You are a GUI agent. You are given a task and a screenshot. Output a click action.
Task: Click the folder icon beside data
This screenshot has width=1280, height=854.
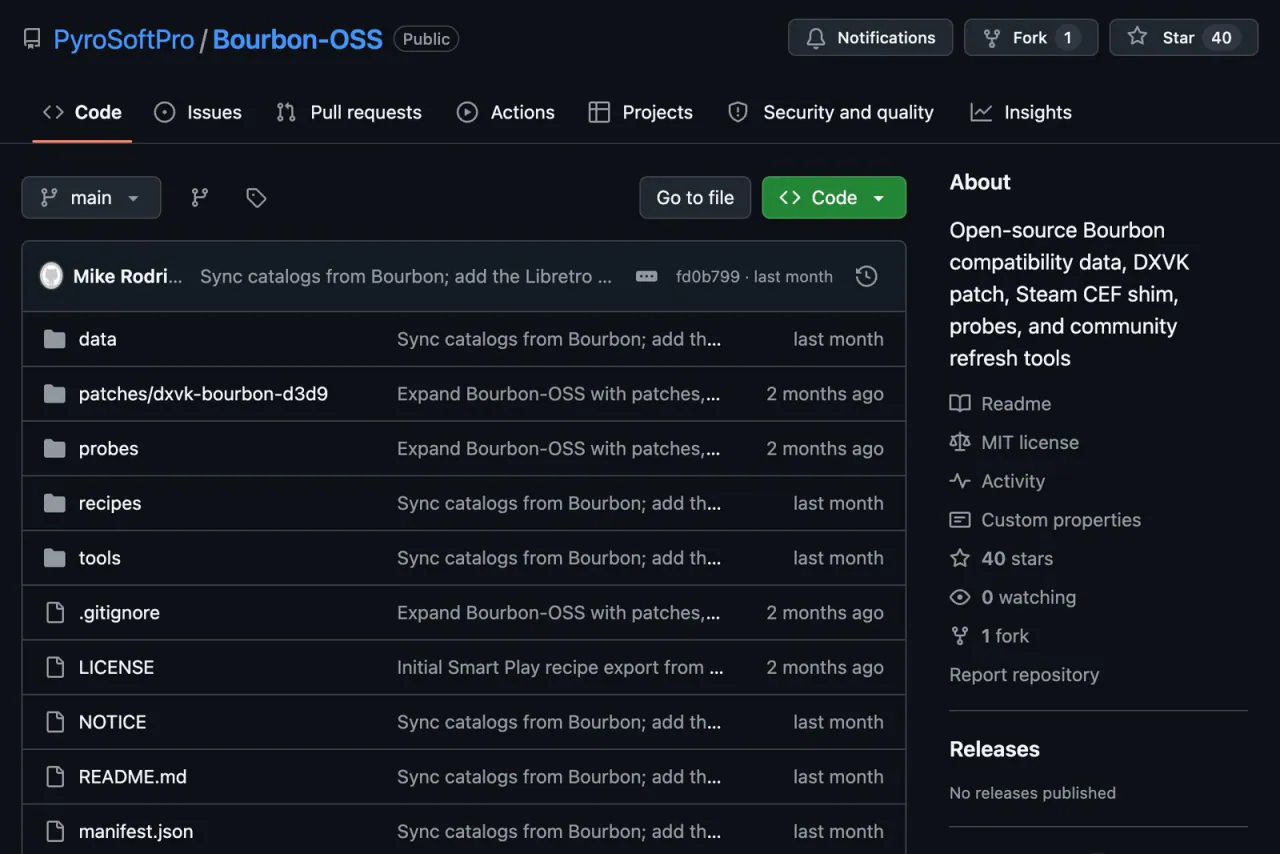tap(55, 339)
